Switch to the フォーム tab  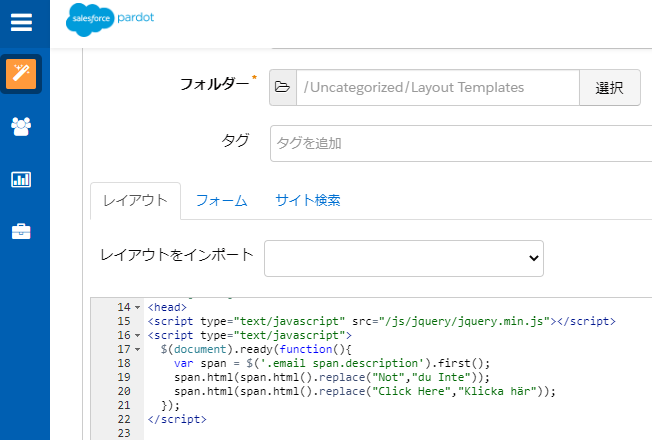tap(221, 200)
